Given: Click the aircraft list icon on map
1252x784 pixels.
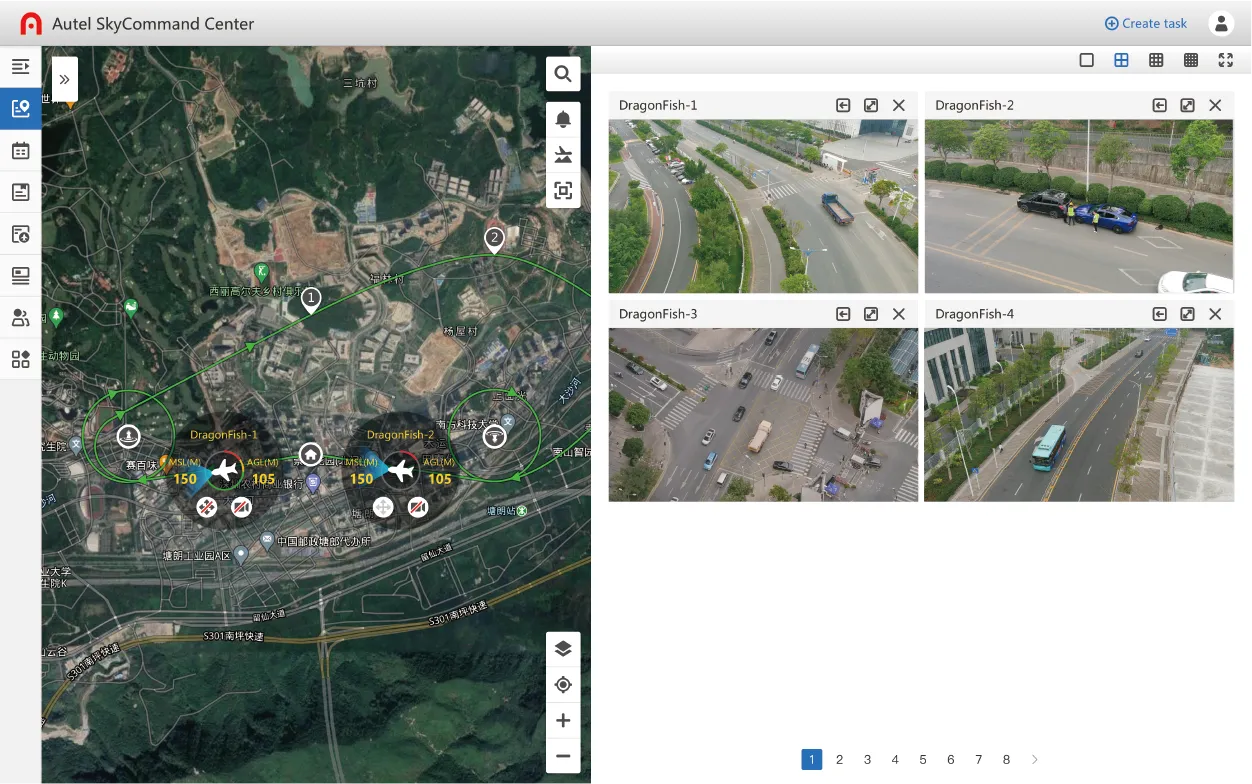Looking at the screenshot, I should click(563, 155).
